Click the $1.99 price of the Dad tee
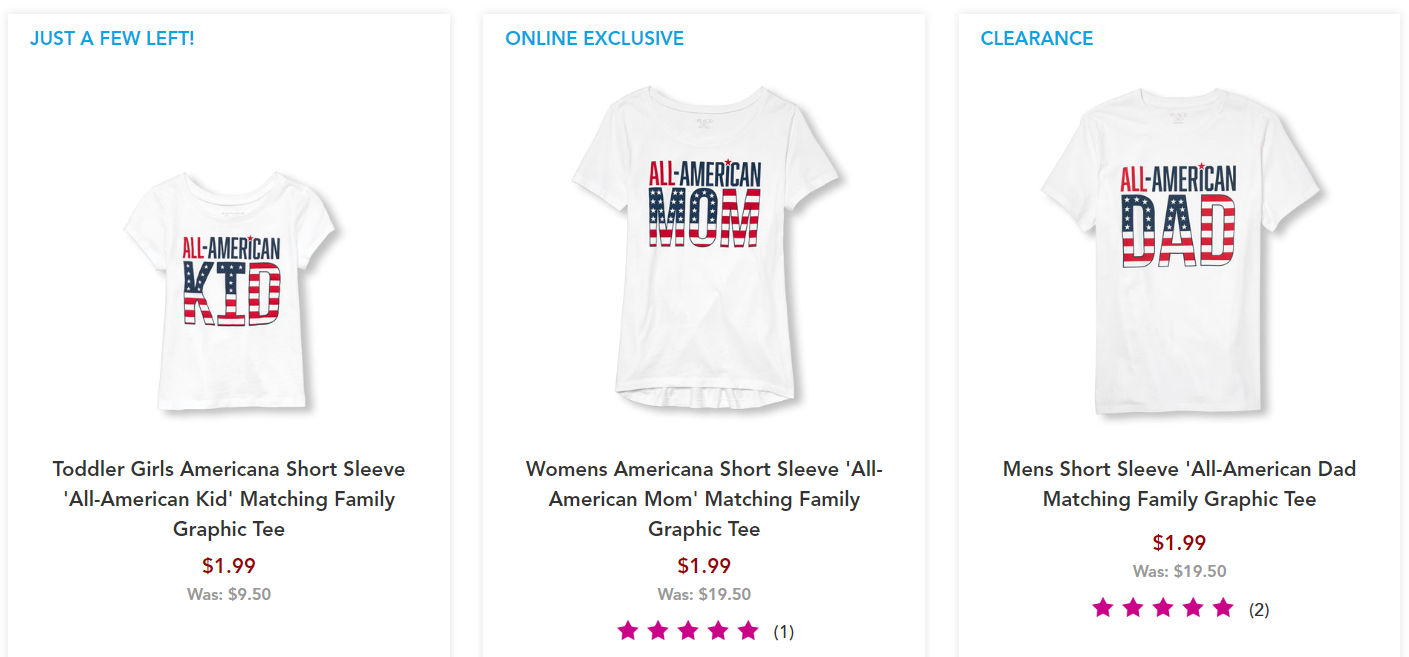 pos(1179,543)
